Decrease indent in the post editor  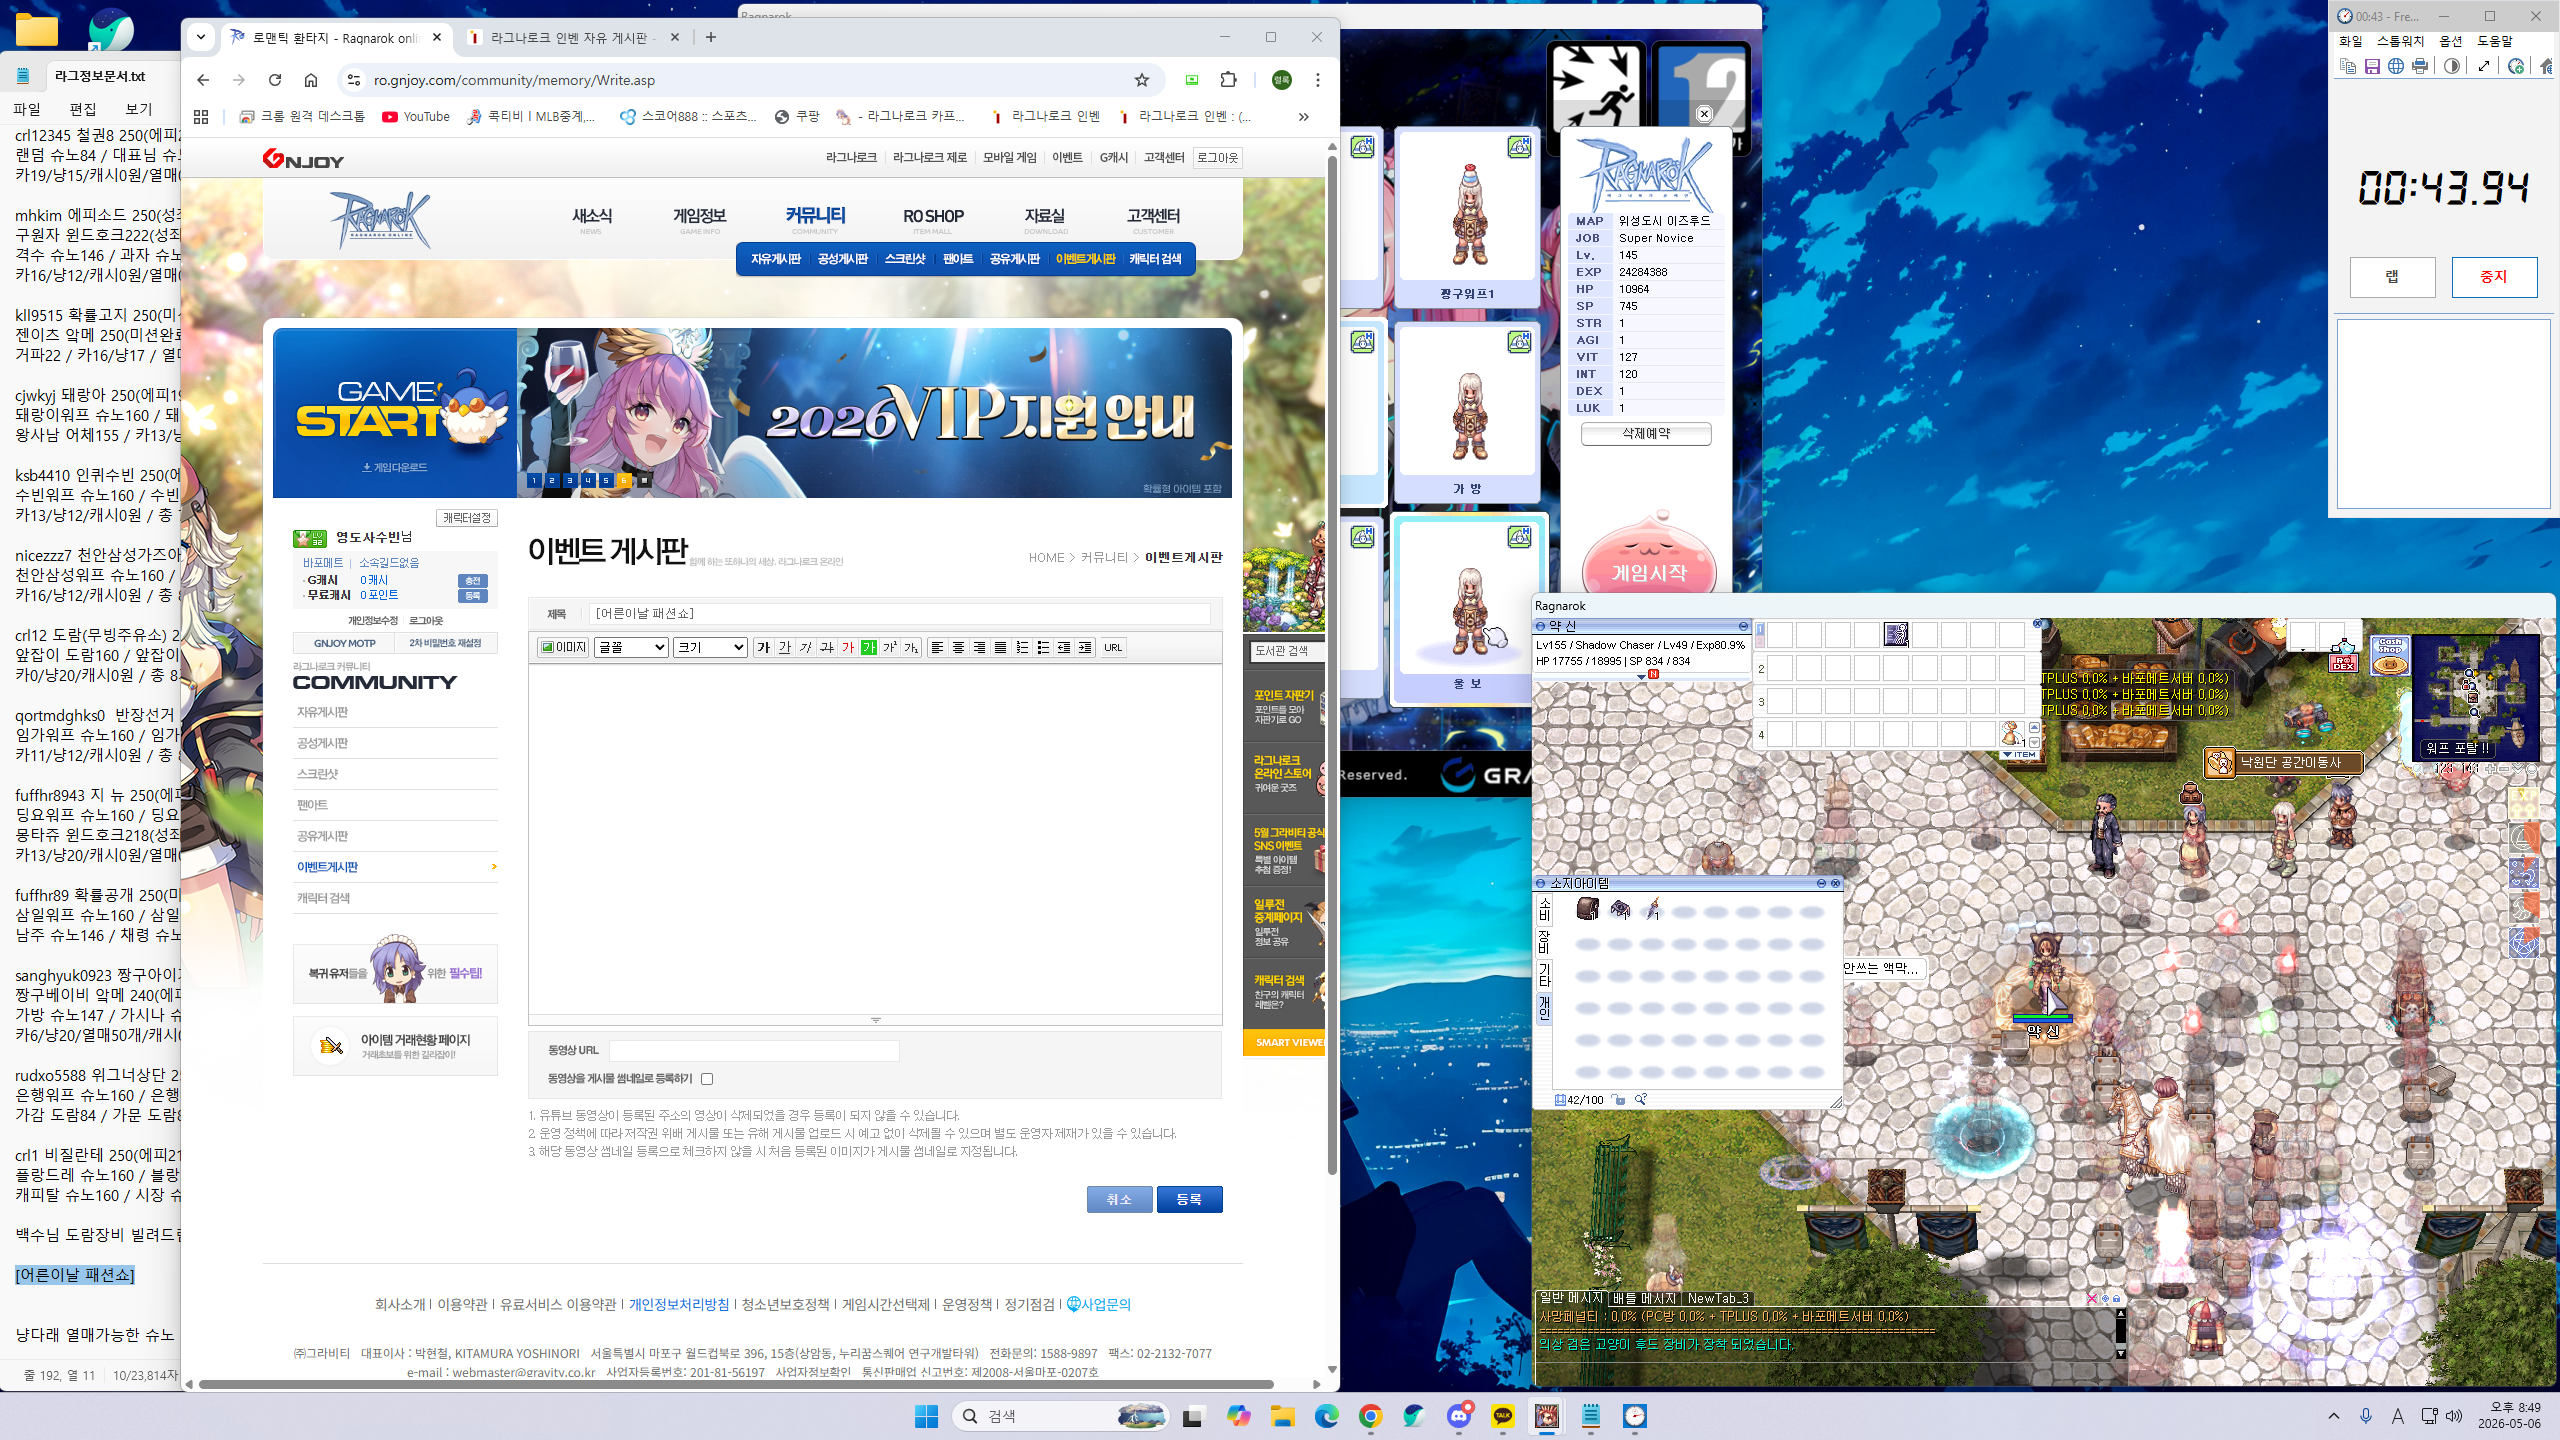pyautogui.click(x=1064, y=648)
